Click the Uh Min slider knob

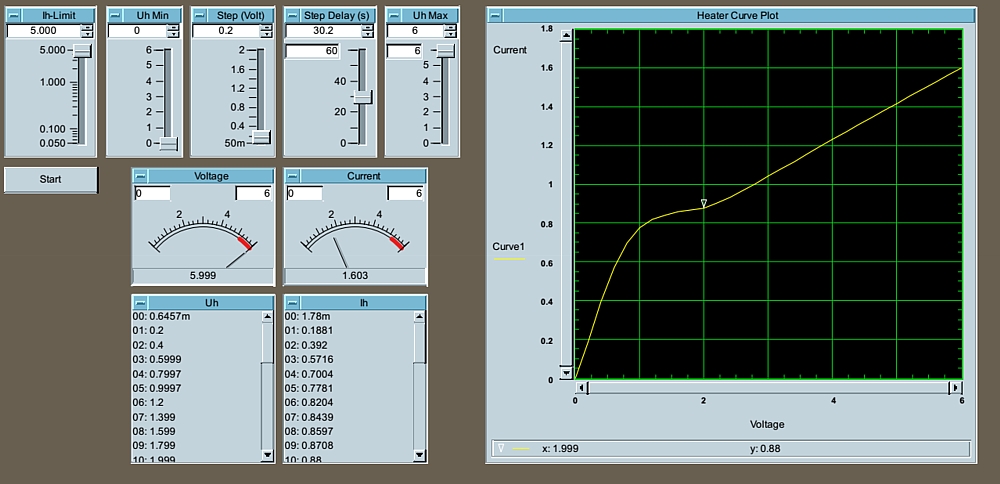169,144
